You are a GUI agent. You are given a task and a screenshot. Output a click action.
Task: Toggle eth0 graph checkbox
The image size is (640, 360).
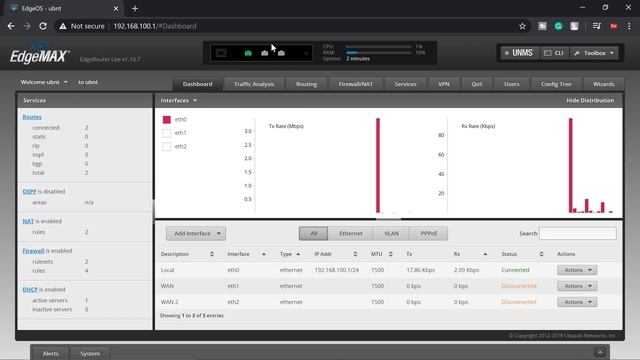(x=167, y=119)
